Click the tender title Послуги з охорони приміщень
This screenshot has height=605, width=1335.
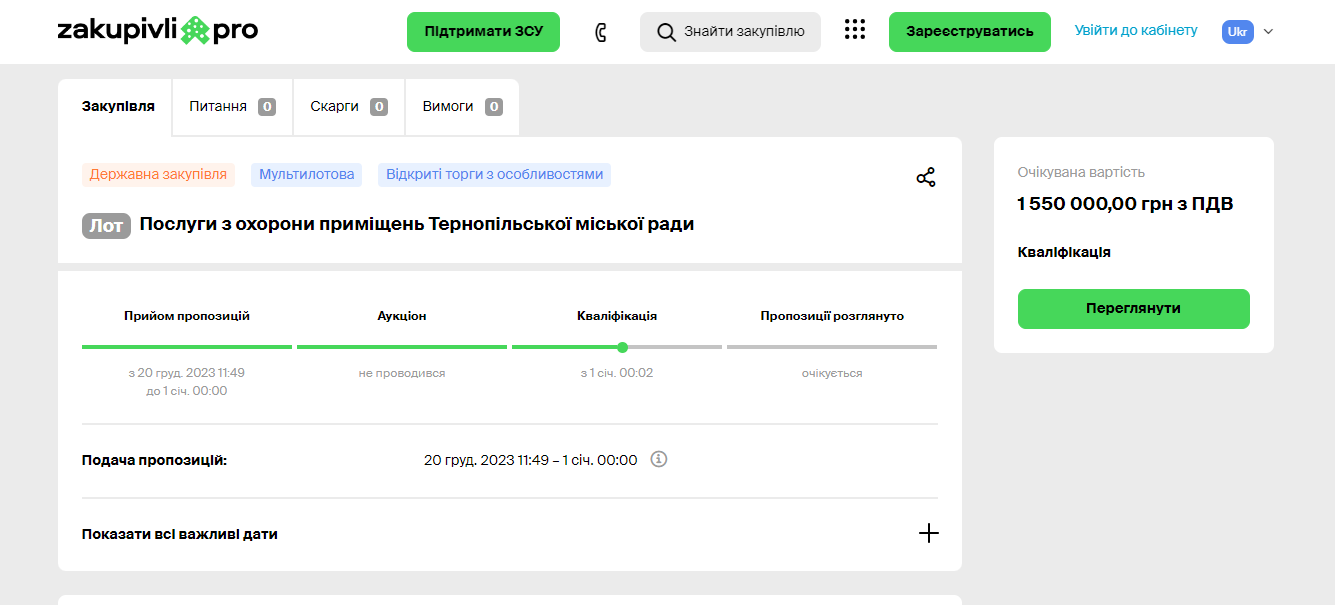pyautogui.click(x=417, y=224)
